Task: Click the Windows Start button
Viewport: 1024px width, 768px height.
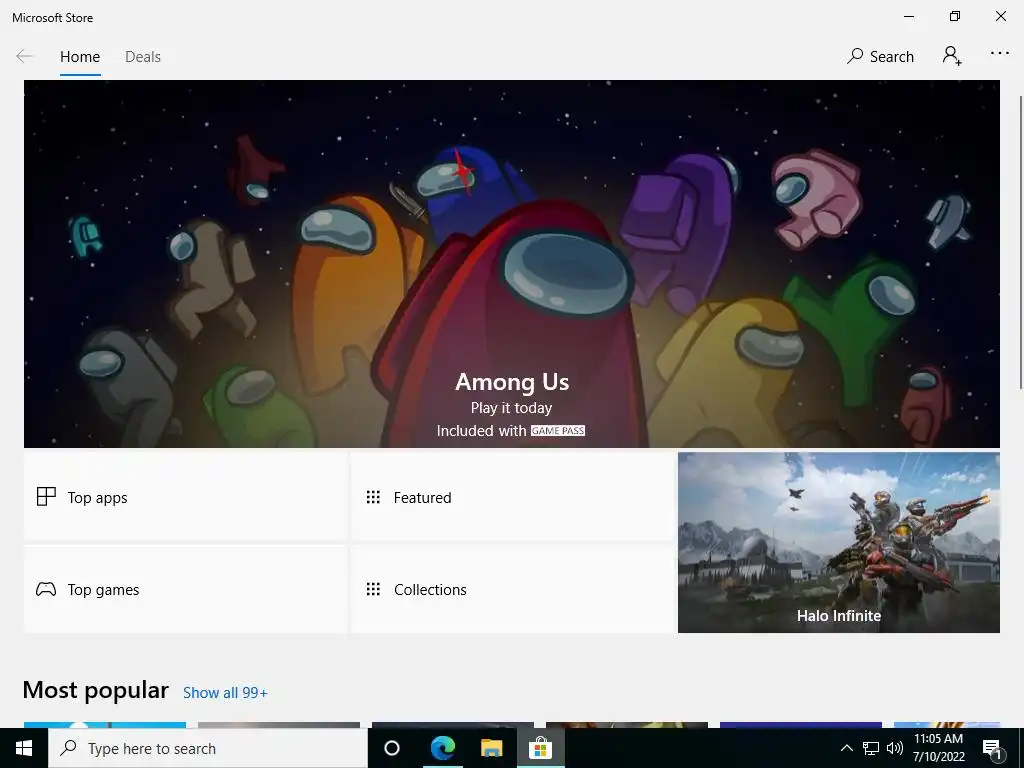Action: point(24,748)
